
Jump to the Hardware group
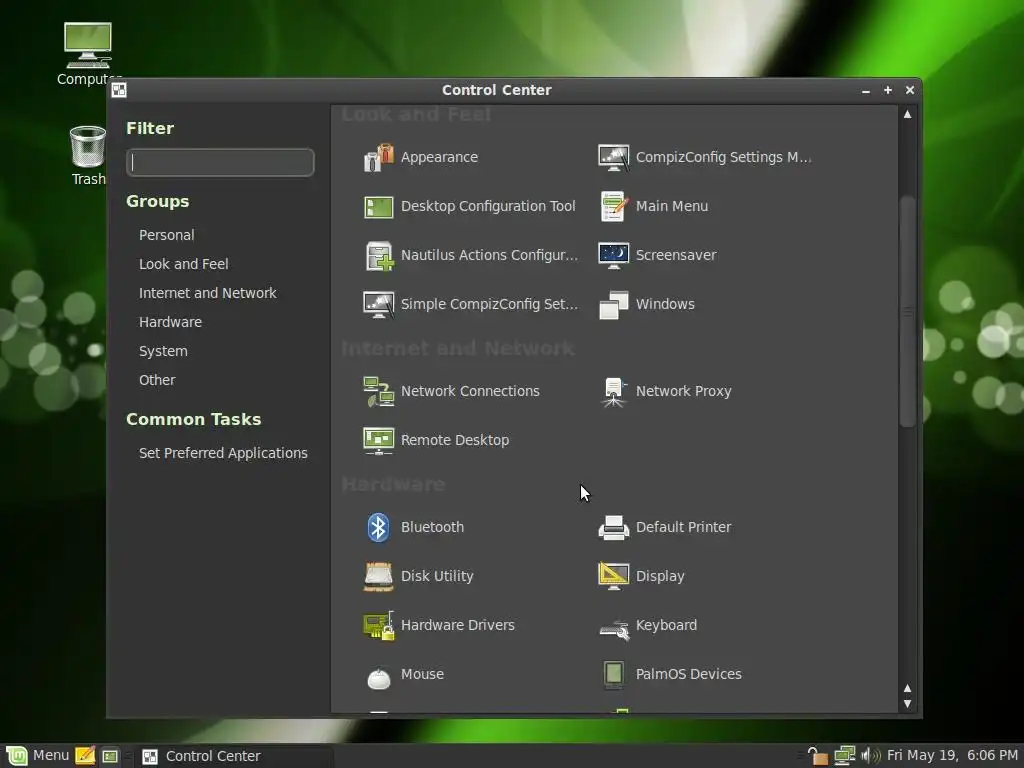point(170,322)
